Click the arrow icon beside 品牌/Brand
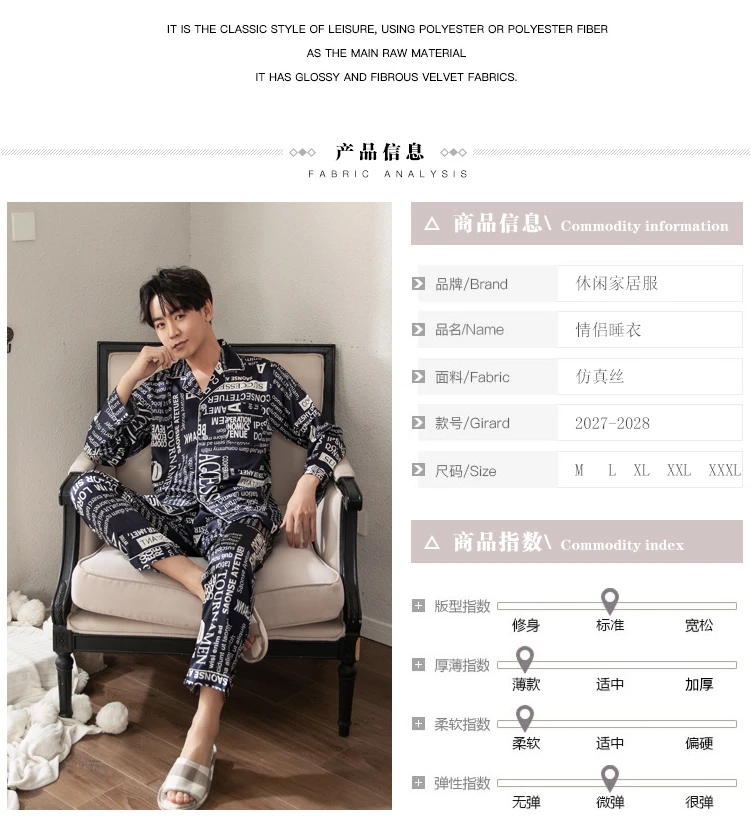 [x=418, y=284]
